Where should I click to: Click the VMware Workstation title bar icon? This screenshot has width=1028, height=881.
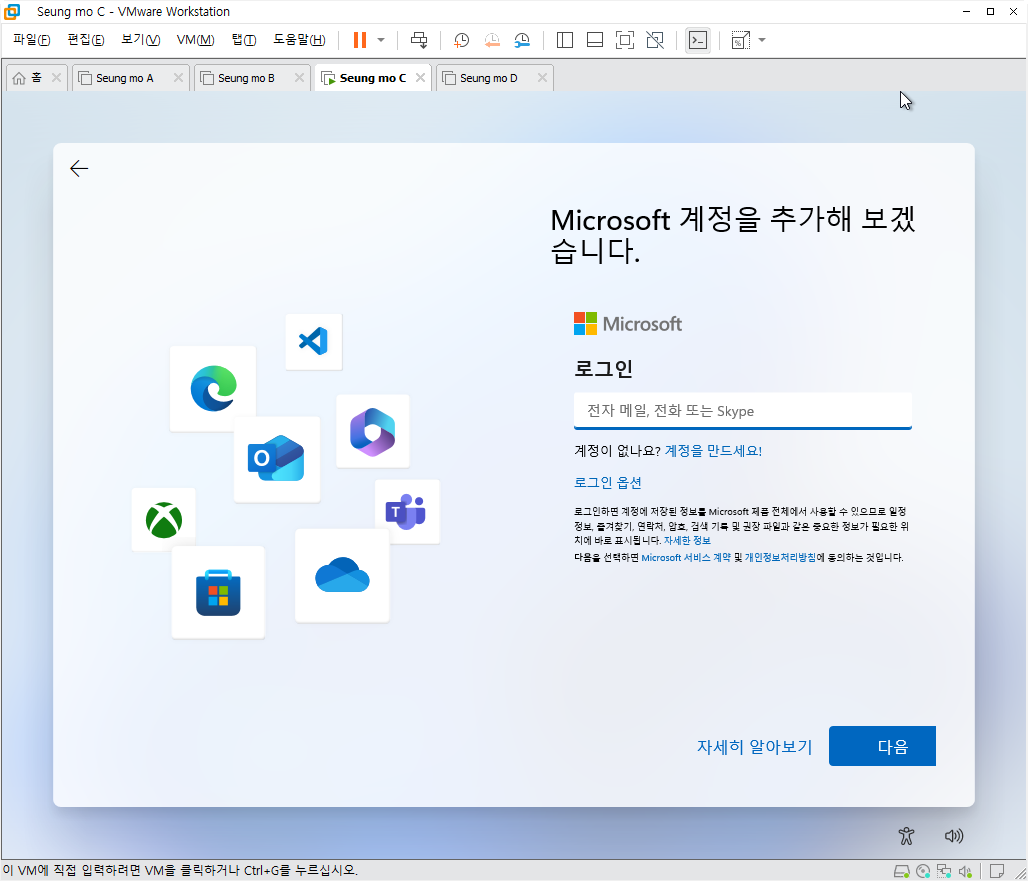tap(12, 11)
